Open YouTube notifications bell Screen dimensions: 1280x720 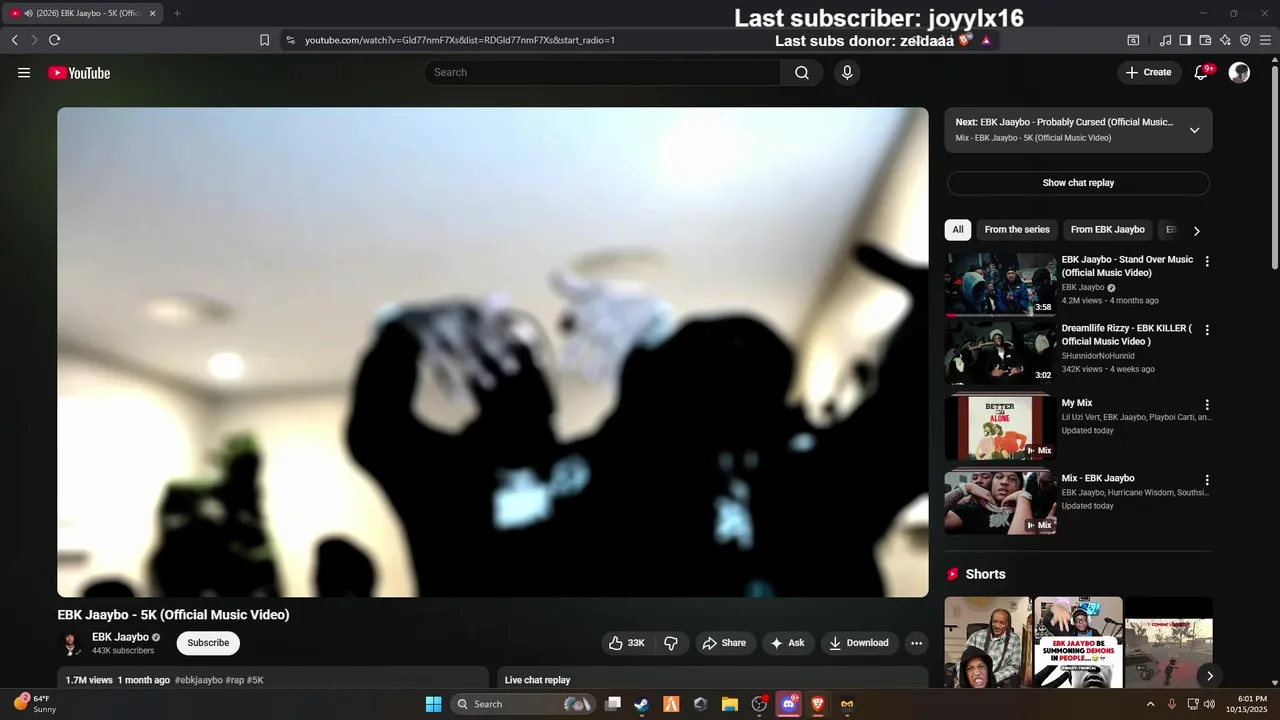coord(1202,72)
